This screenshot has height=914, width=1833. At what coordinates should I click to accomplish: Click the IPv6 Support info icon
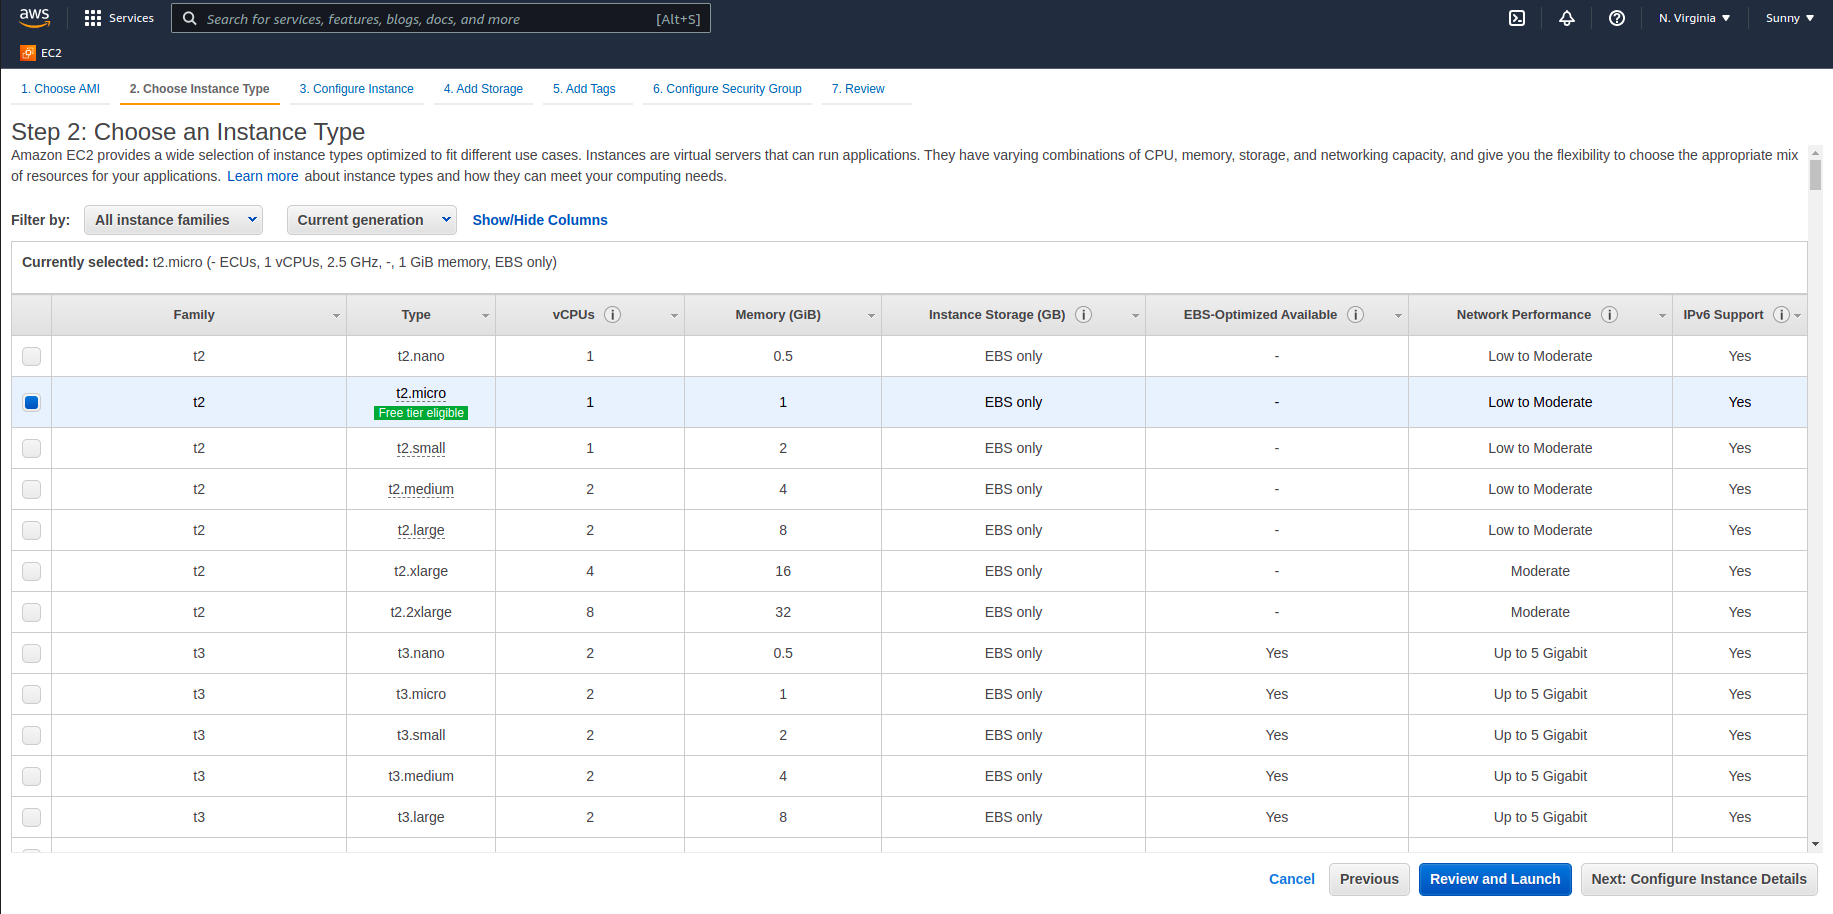point(1782,313)
